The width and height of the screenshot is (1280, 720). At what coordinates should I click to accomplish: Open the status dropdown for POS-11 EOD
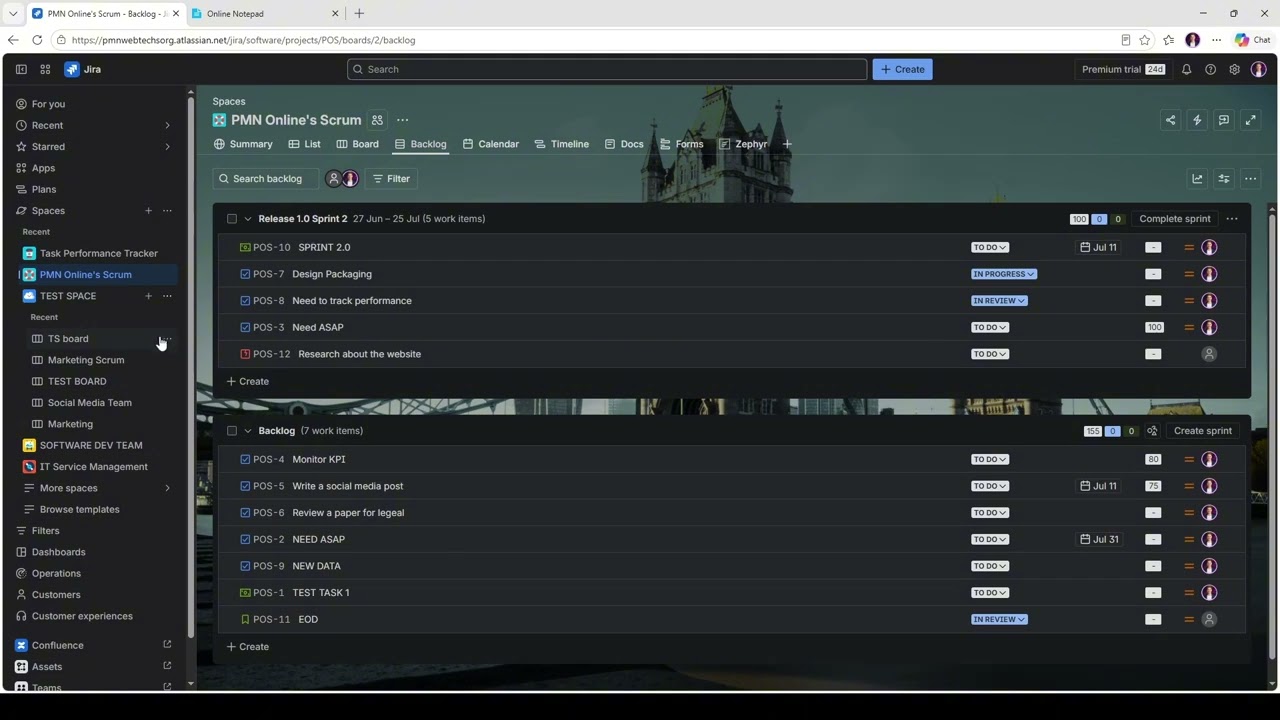[x=999, y=620]
